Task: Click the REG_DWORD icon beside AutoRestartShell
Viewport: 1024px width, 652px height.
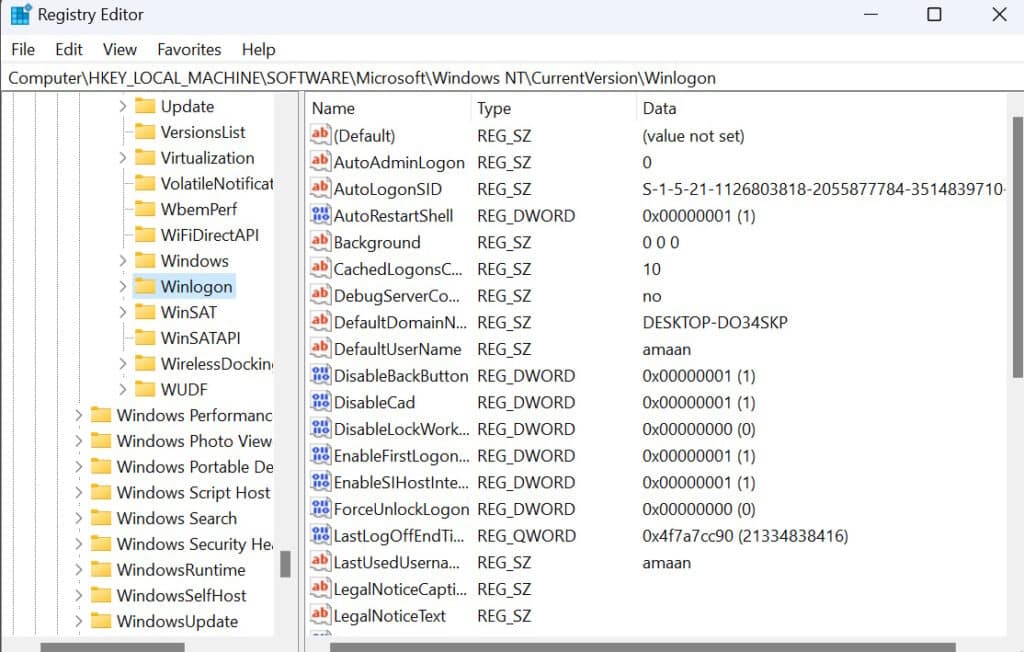Action: pos(320,215)
